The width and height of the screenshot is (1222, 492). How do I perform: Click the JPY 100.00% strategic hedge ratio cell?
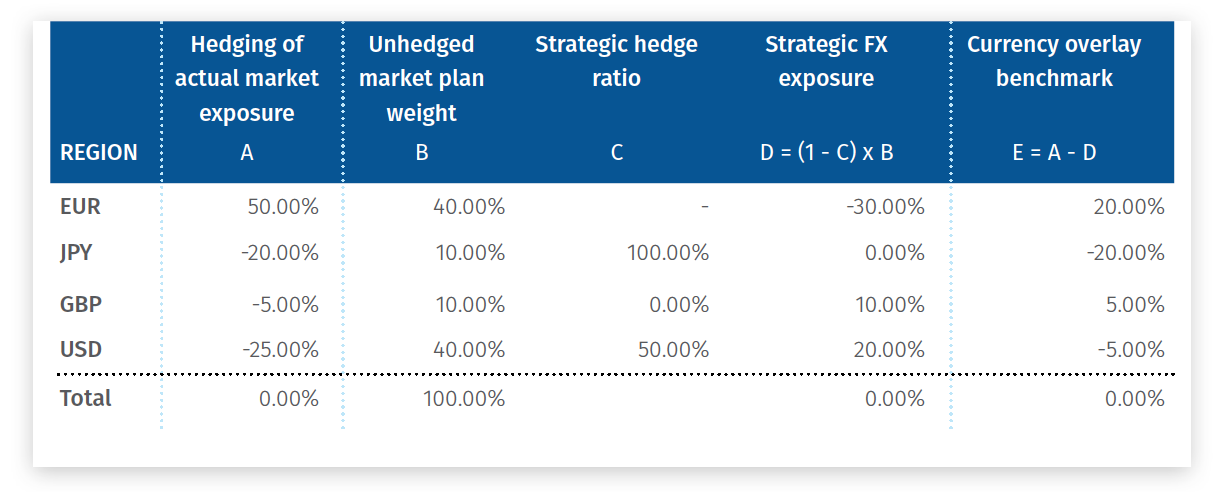tap(668, 253)
